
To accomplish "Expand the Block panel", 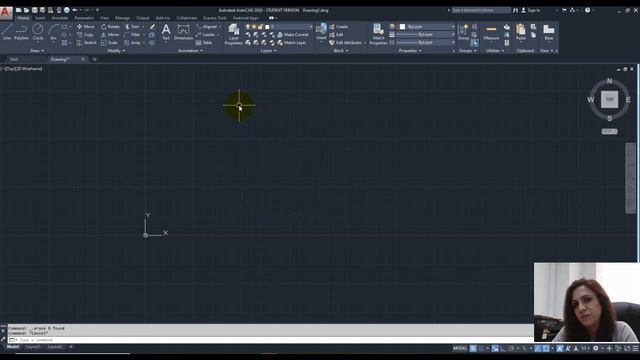I will (341, 51).
